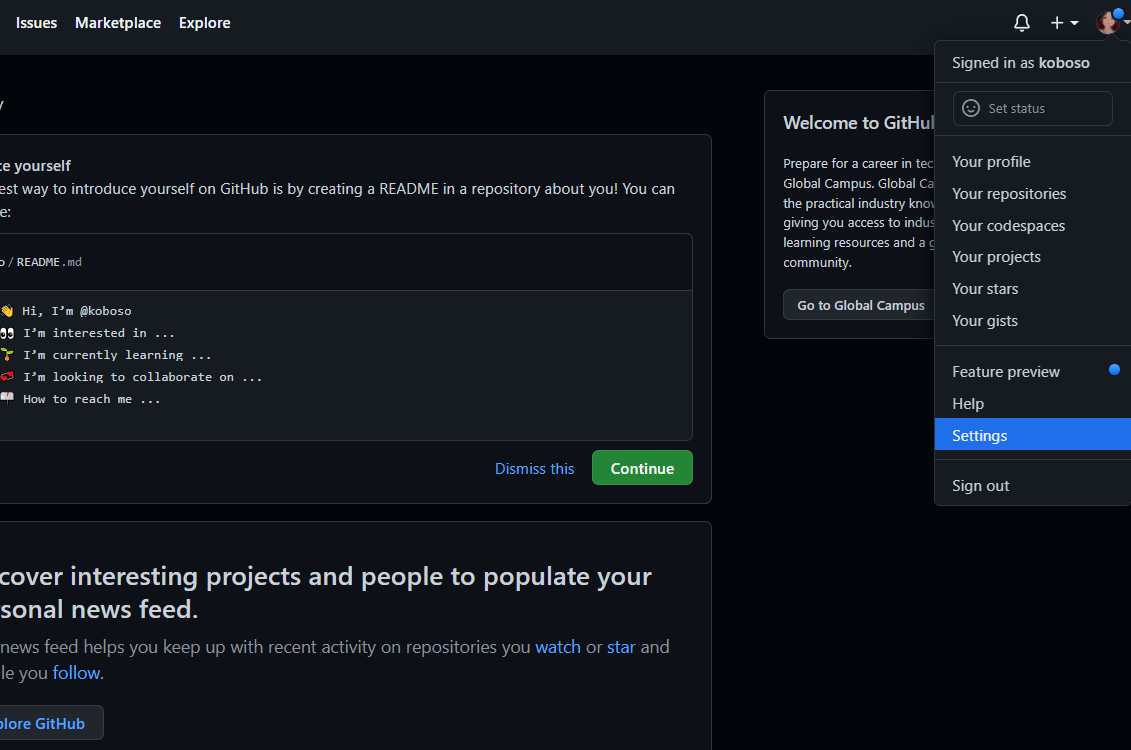The image size is (1131, 750).
Task: Click the line "I'm looking to collaborate on ..."
Action: click(142, 377)
